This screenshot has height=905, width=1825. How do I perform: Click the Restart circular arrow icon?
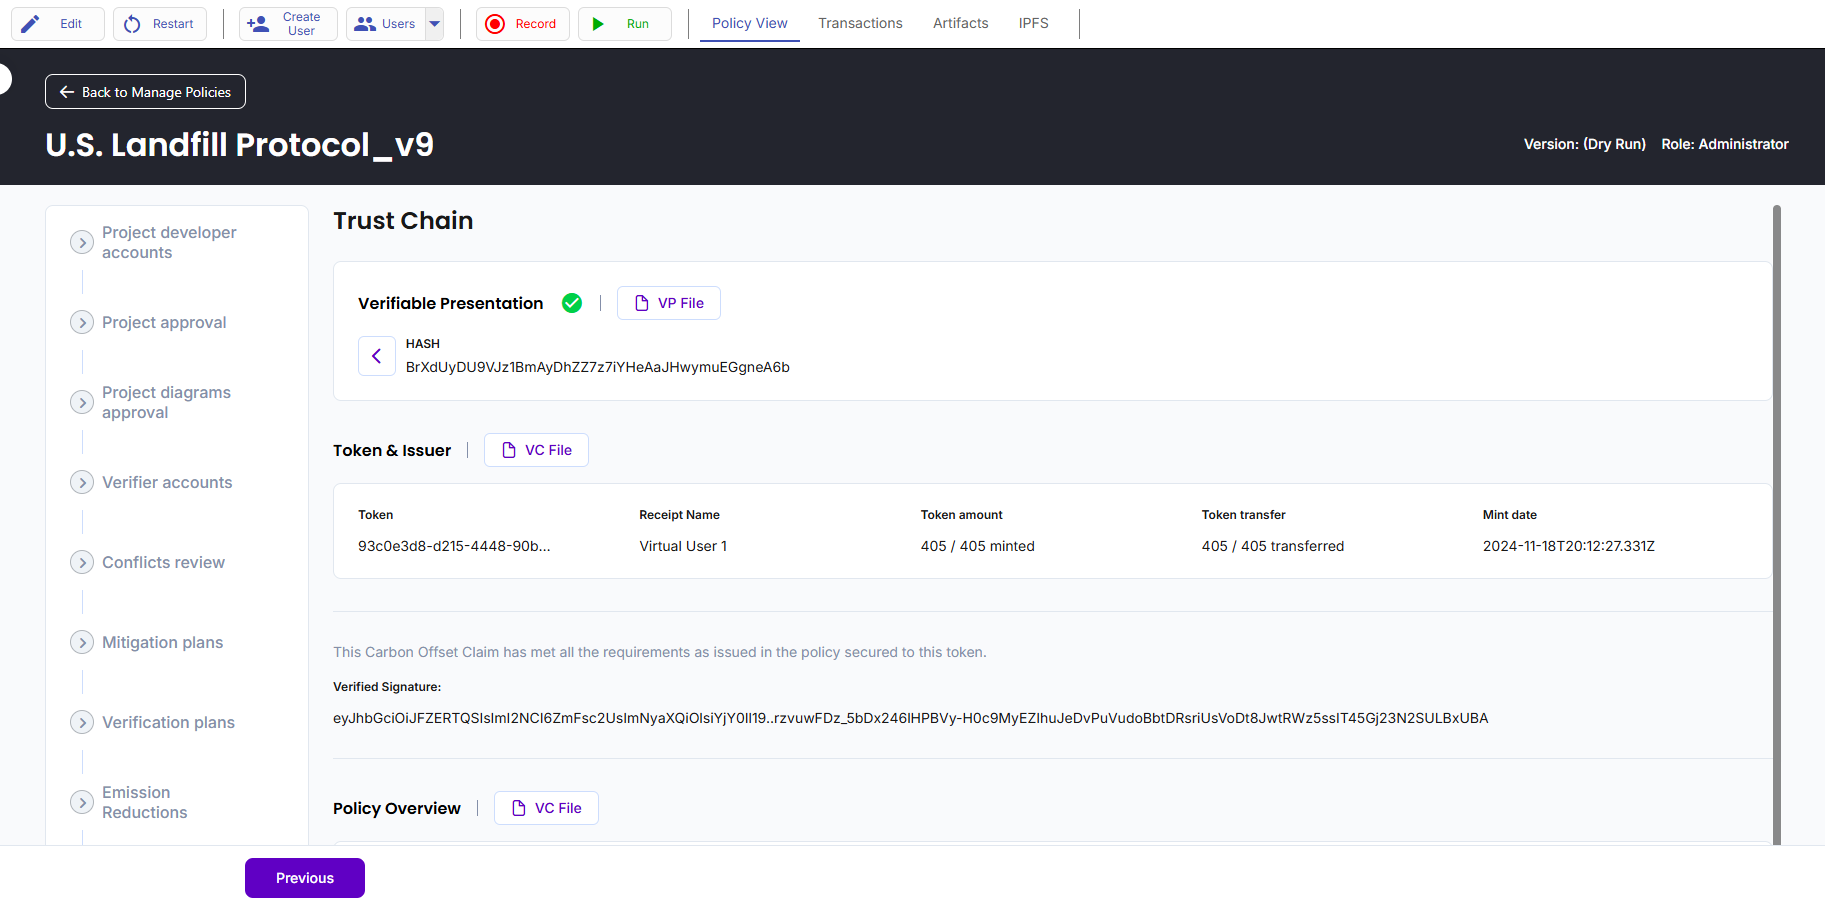(x=132, y=24)
